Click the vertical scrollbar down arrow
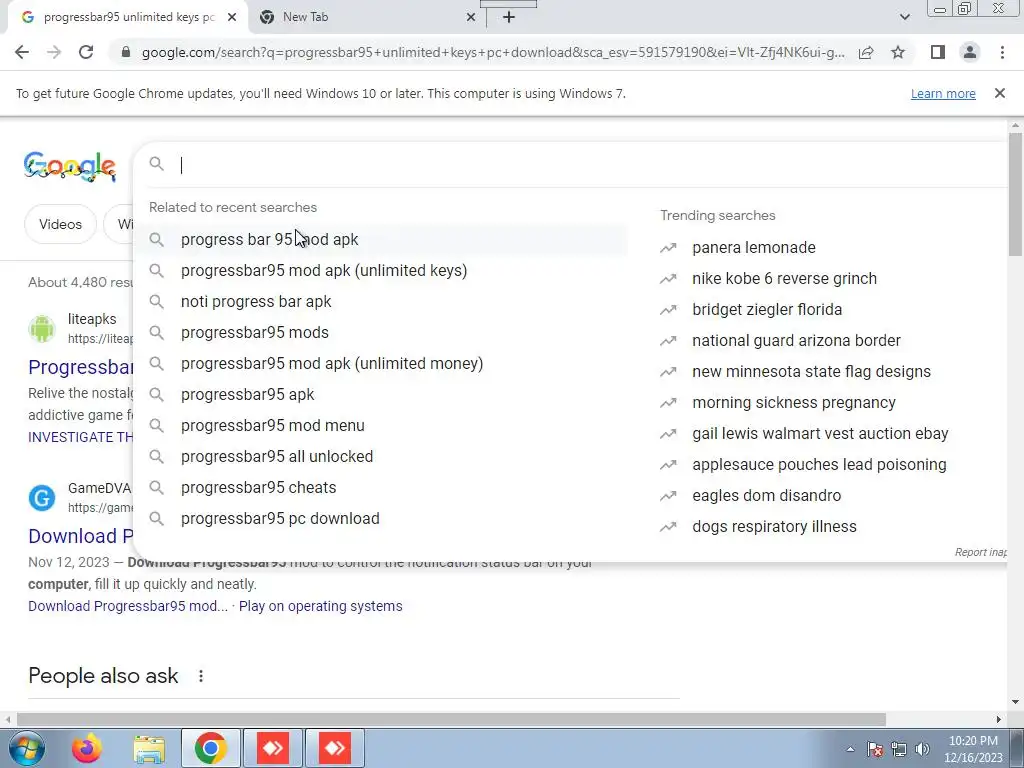This screenshot has width=1024, height=768. tap(1015, 702)
